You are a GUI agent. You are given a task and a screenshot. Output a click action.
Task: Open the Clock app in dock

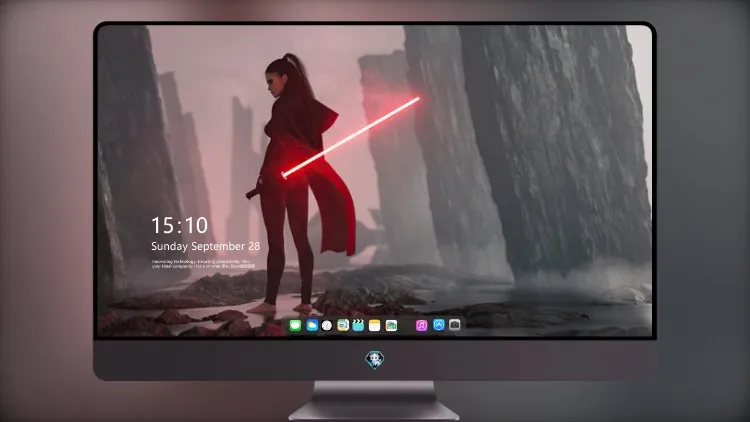pyautogui.click(x=327, y=326)
